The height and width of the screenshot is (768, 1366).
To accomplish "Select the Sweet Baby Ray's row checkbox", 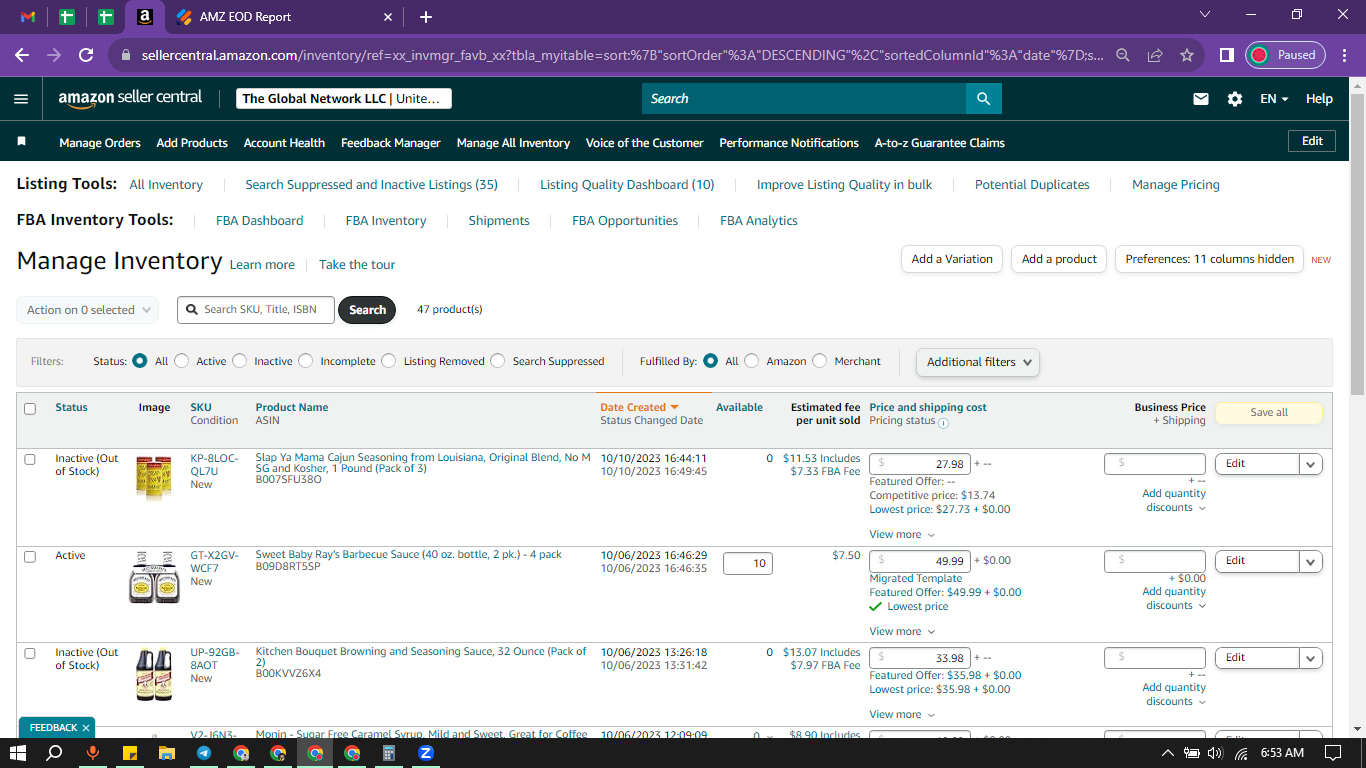I will click(30, 556).
